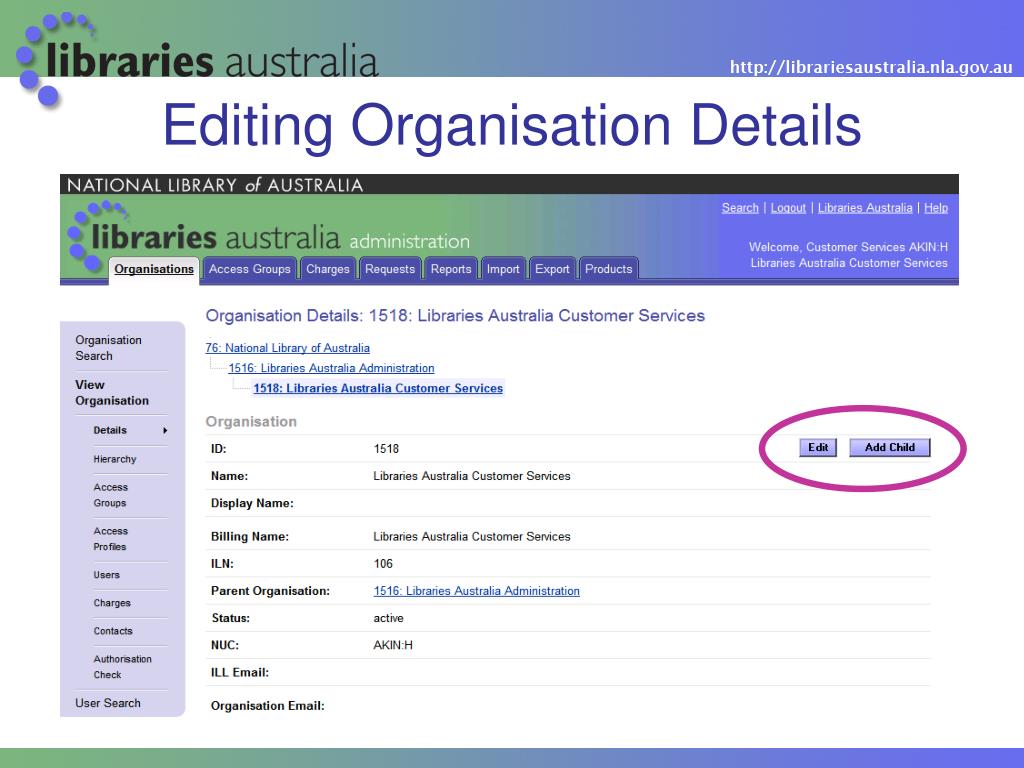The width and height of the screenshot is (1024, 768).
Task: Open 76: National Library of Australia breadcrumb
Action: [x=288, y=348]
